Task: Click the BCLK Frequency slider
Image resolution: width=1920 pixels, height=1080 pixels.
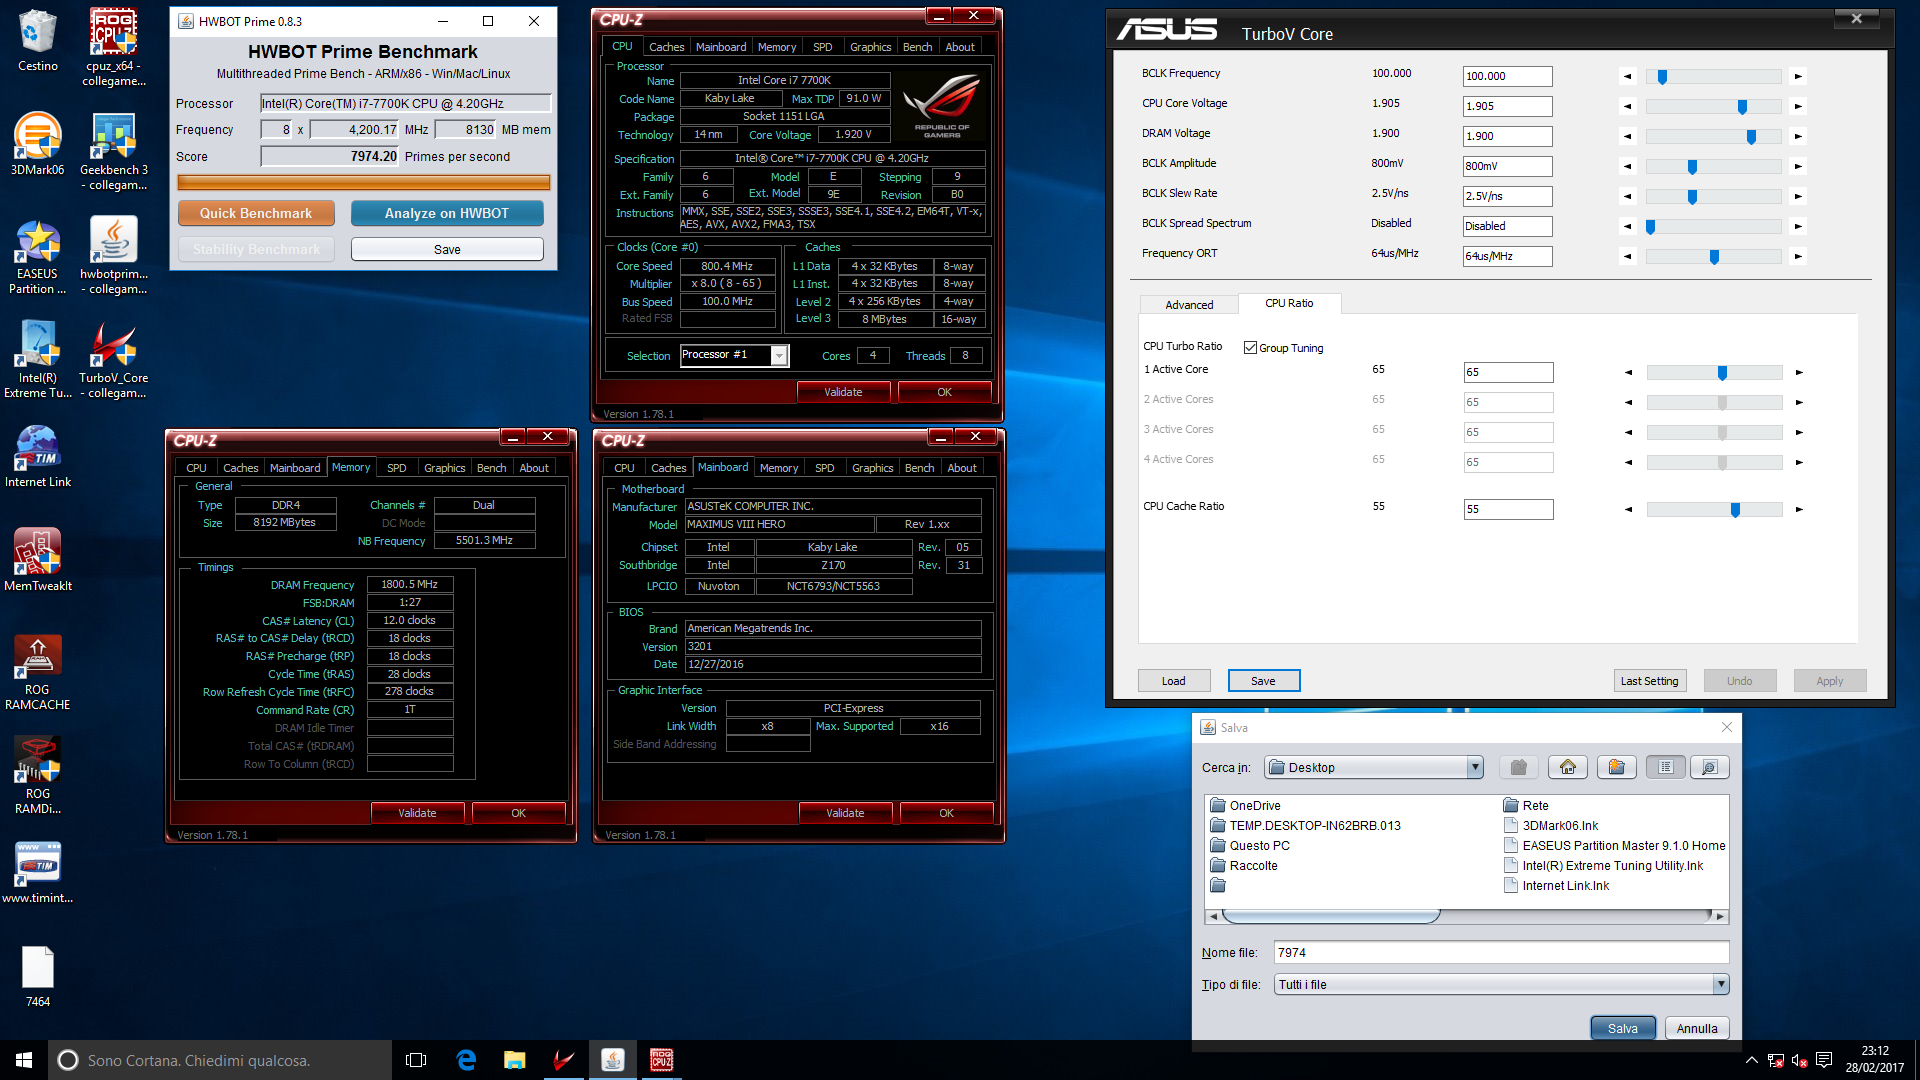Action: click(1714, 76)
